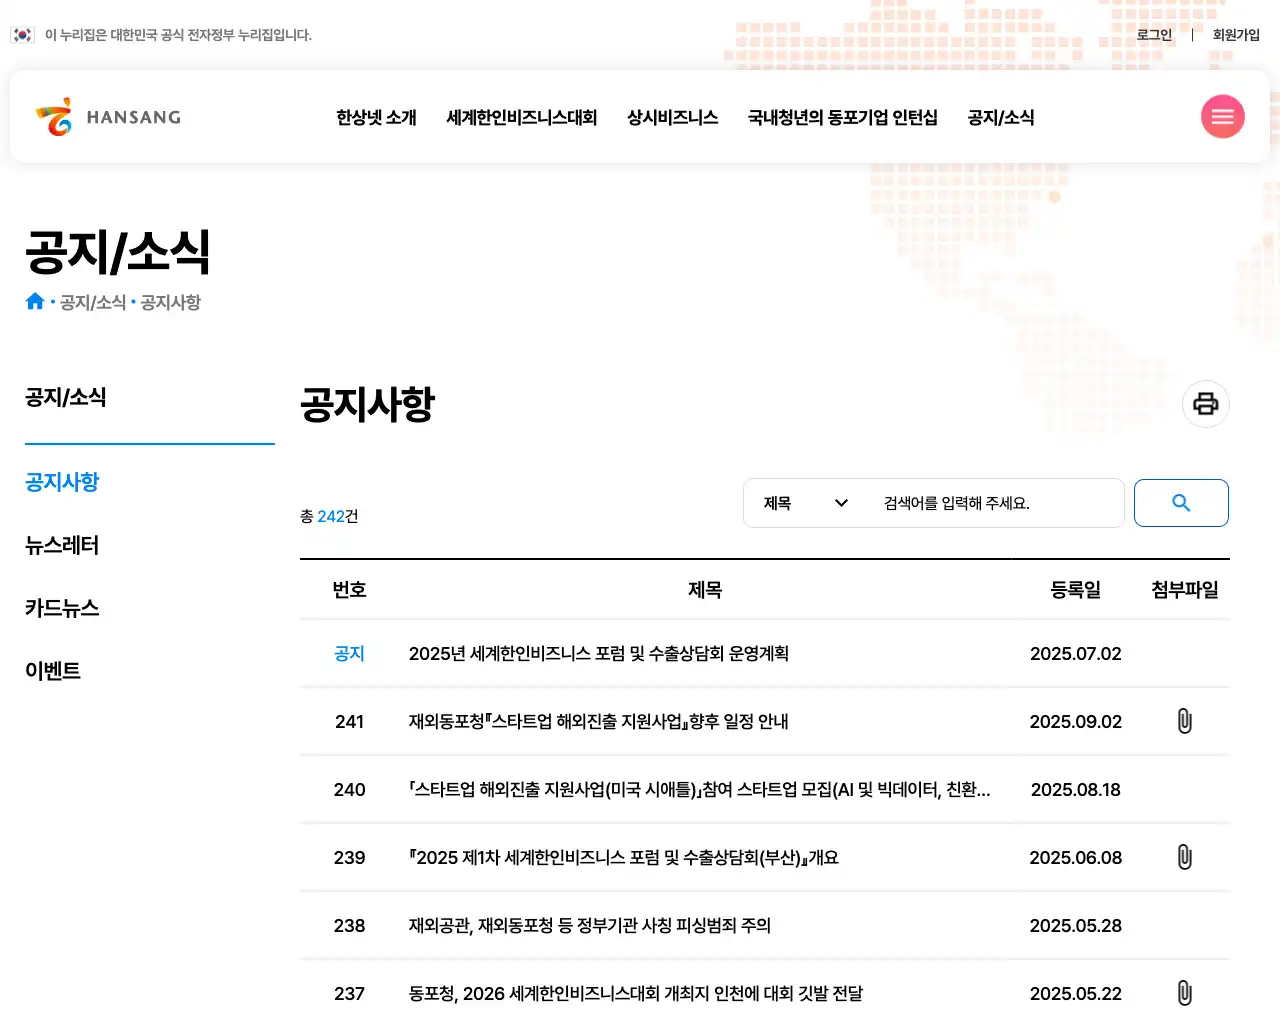Click the search magnifier button

(x=1181, y=503)
